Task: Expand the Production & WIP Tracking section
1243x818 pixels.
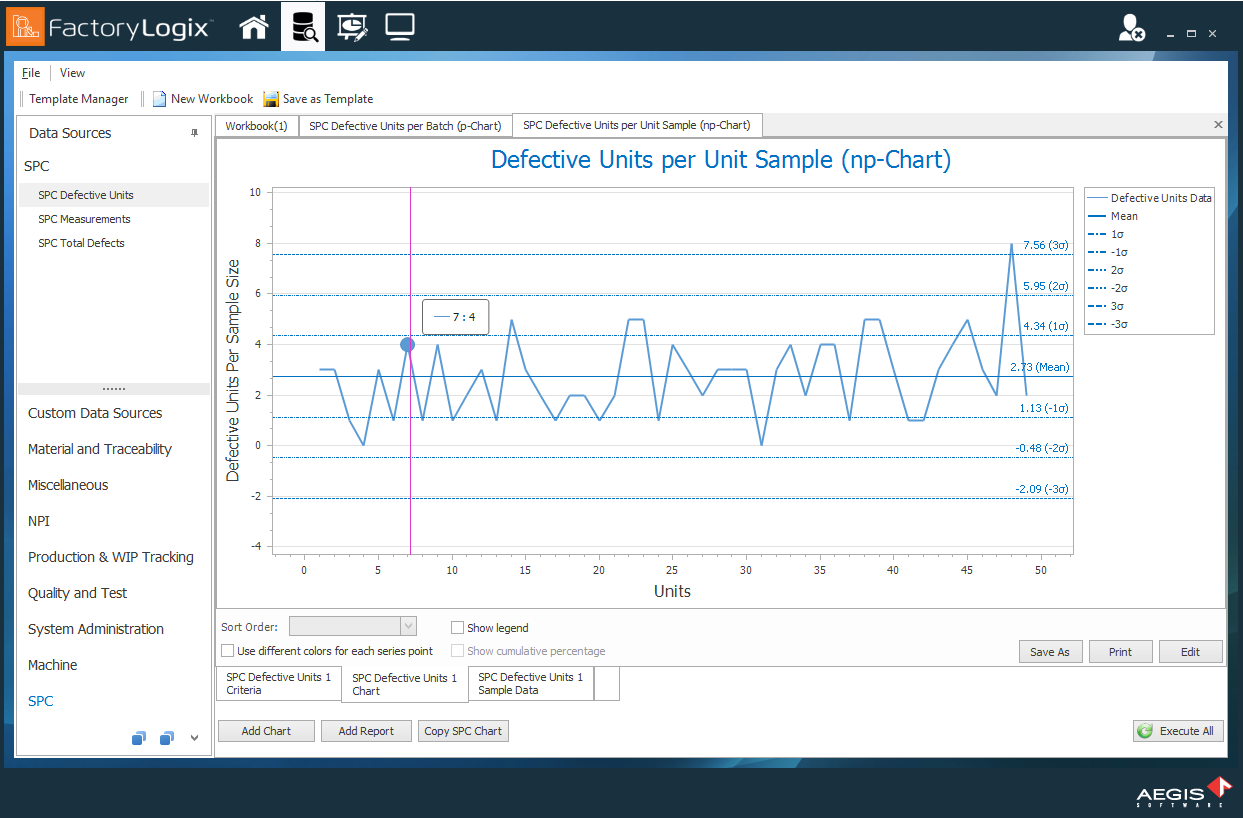Action: point(111,557)
